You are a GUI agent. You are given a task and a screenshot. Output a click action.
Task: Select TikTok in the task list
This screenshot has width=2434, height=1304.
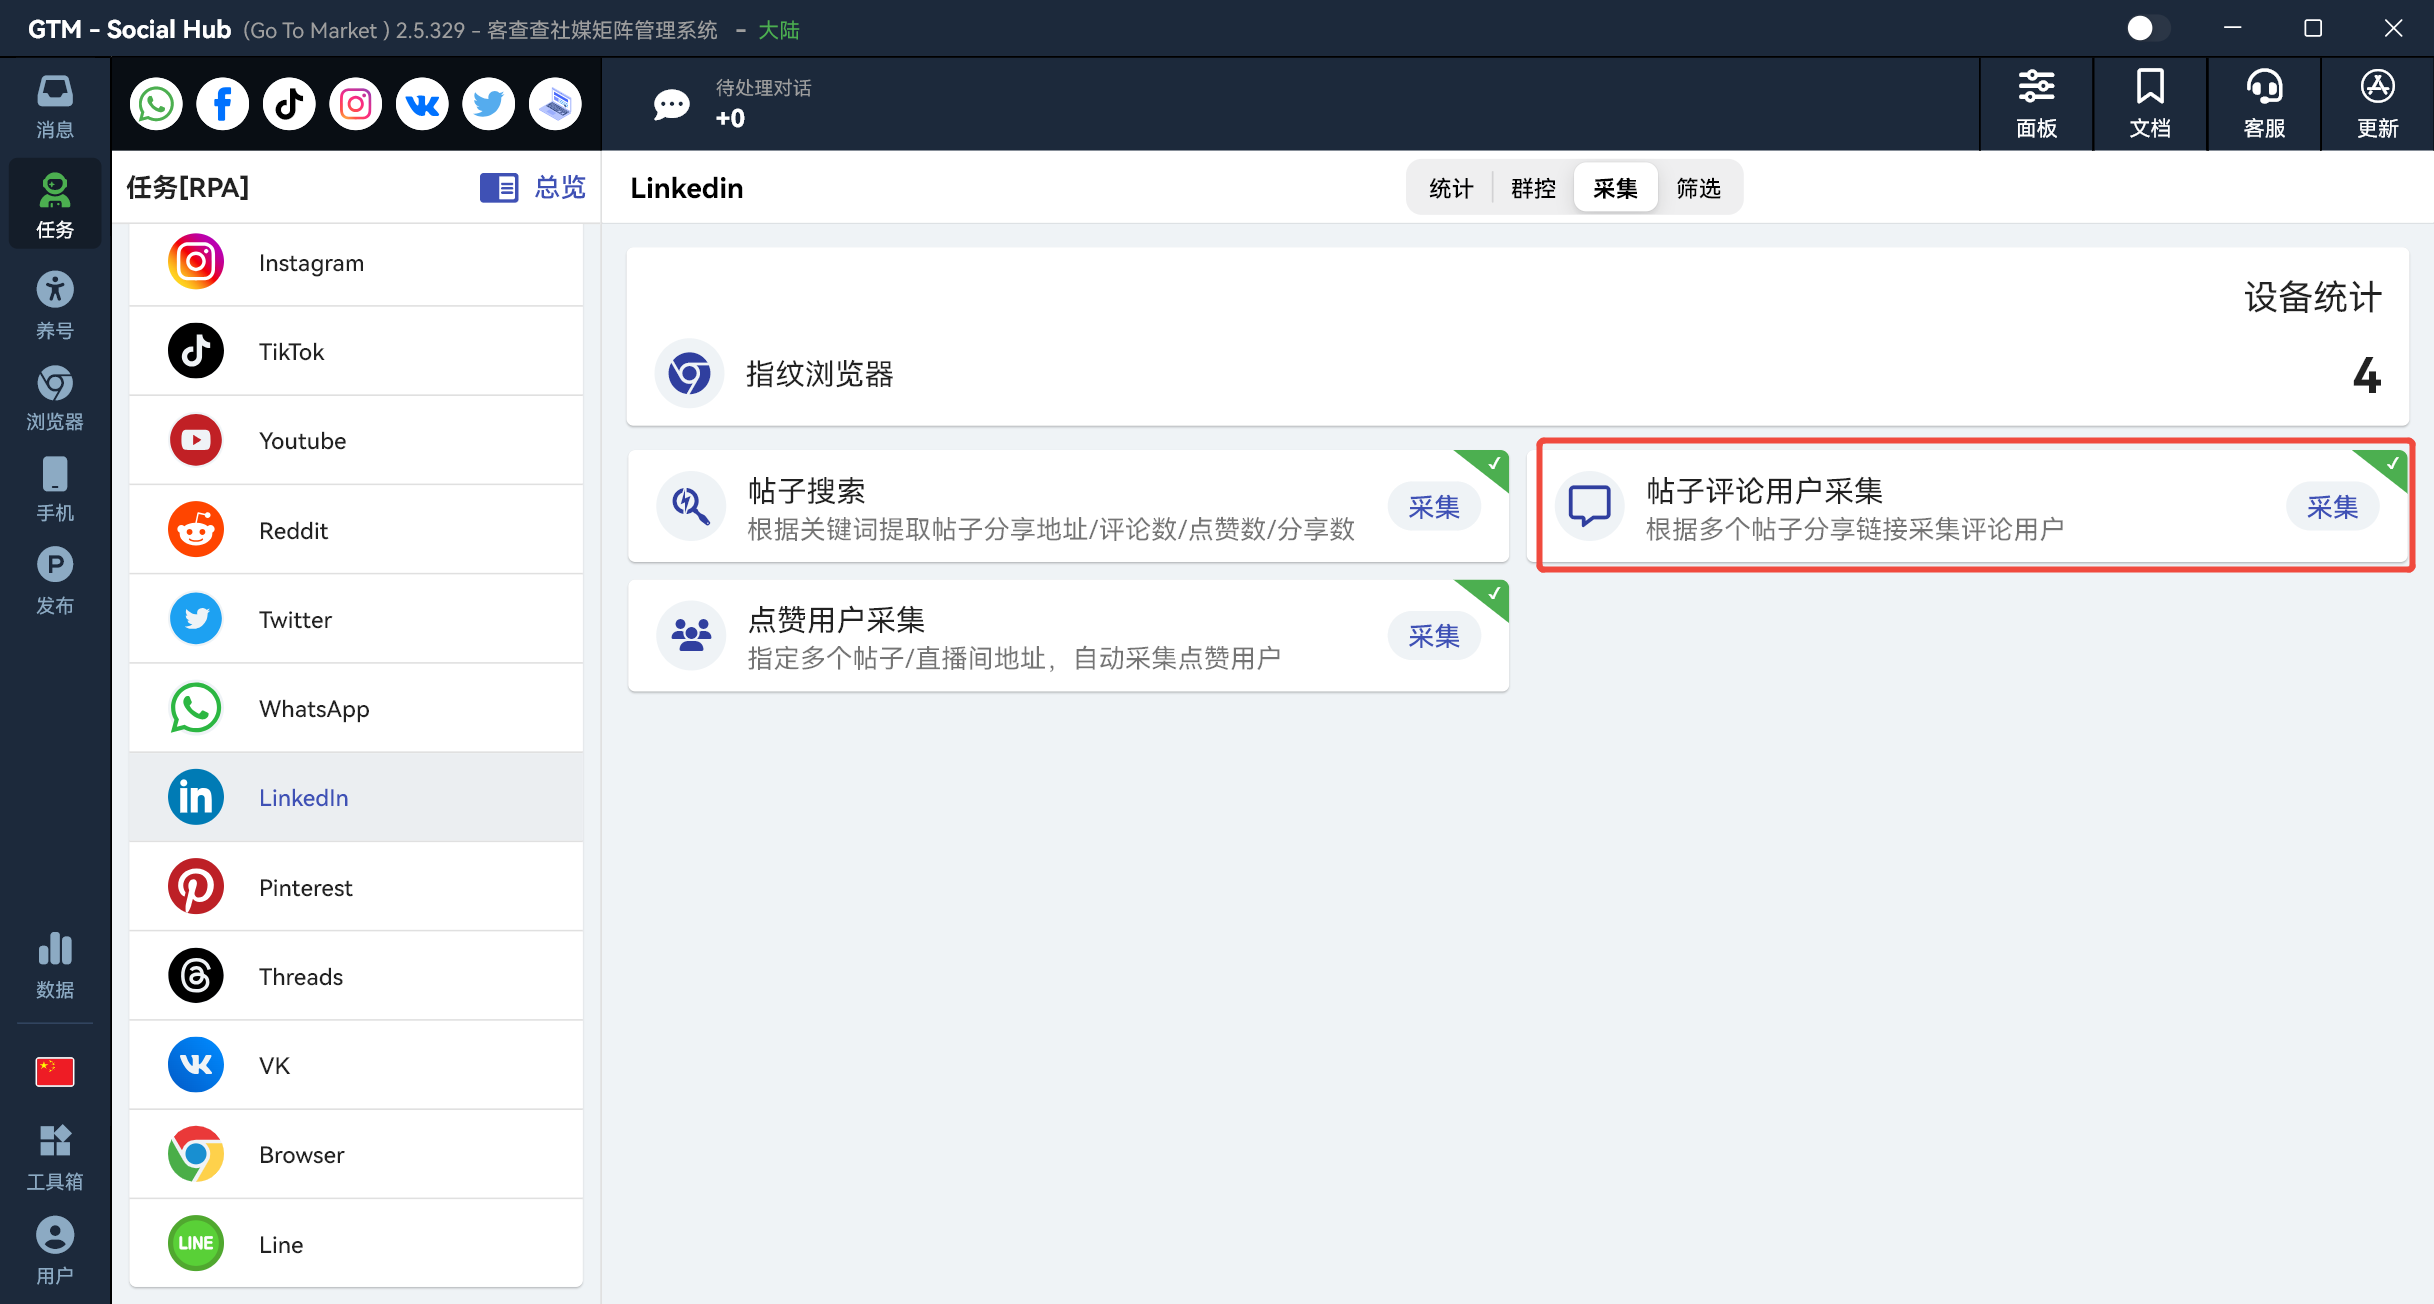click(356, 351)
